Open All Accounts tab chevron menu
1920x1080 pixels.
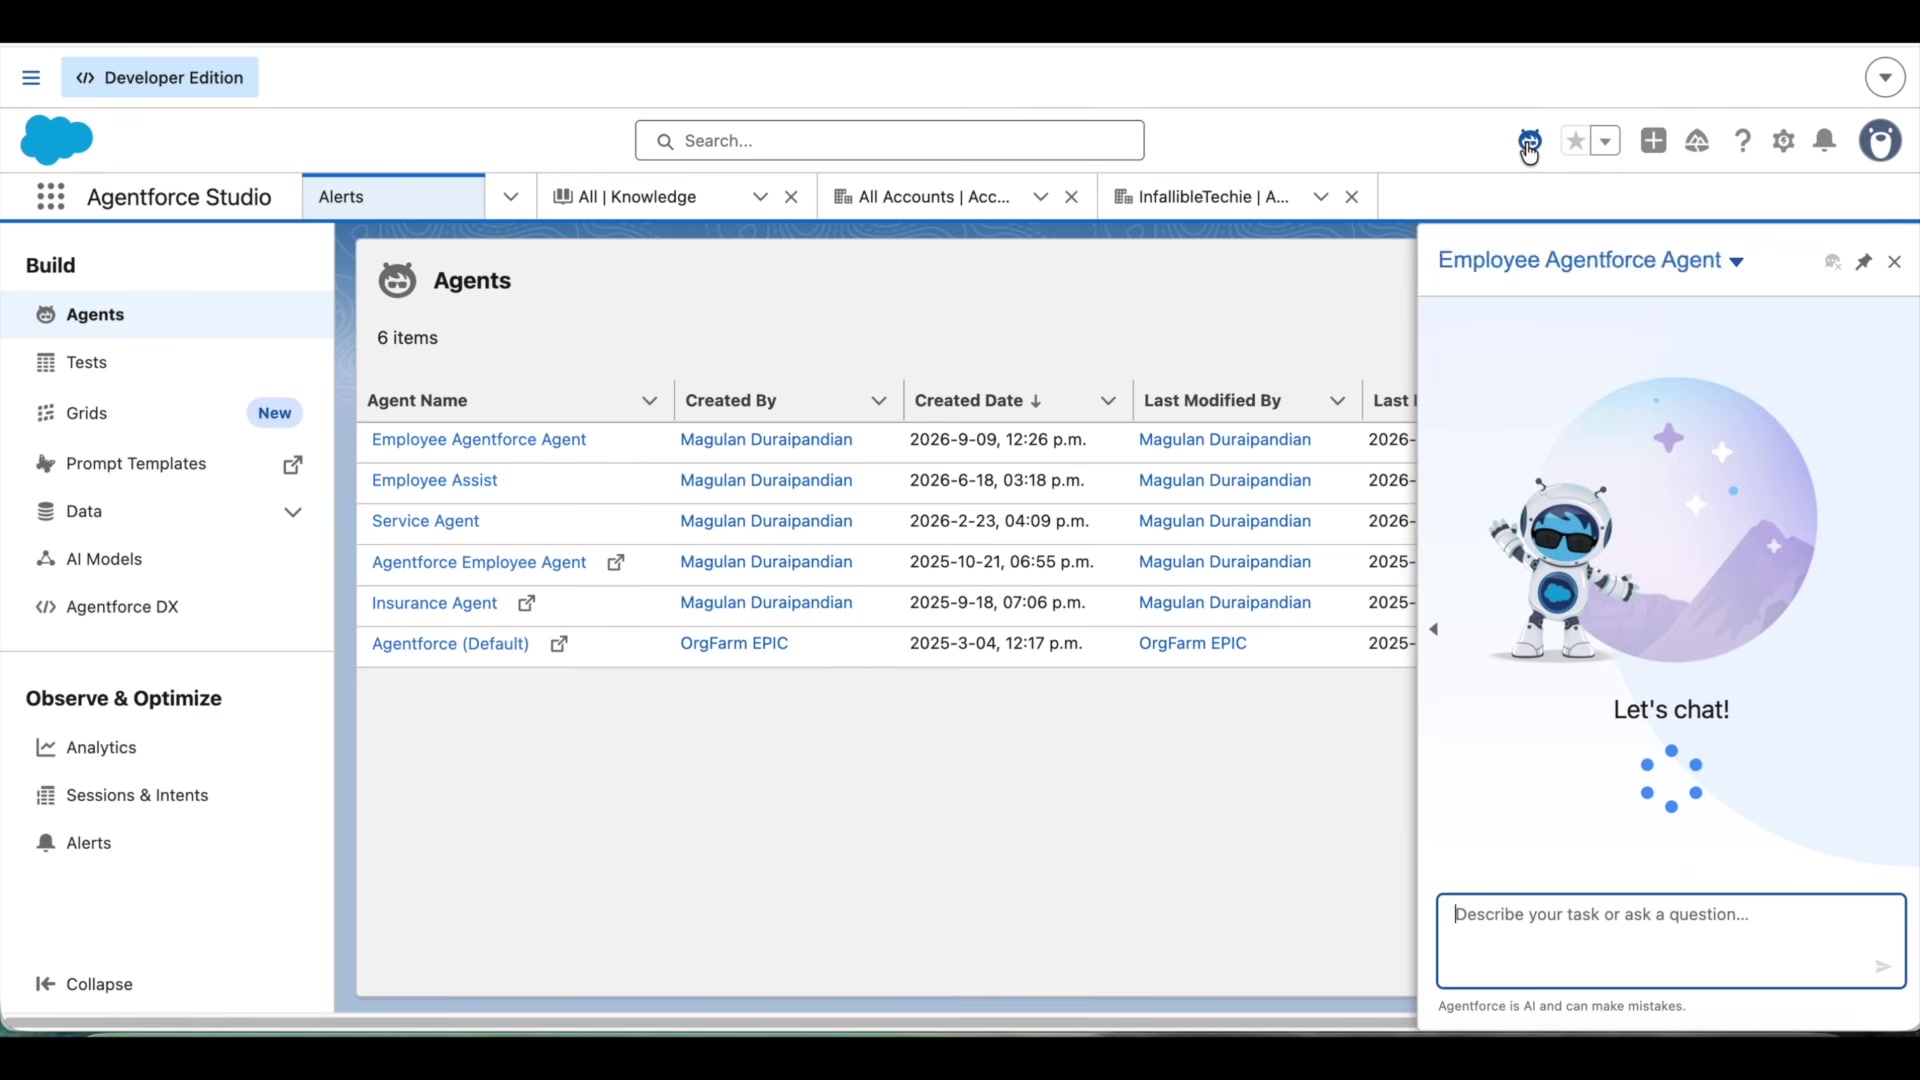tap(1041, 197)
